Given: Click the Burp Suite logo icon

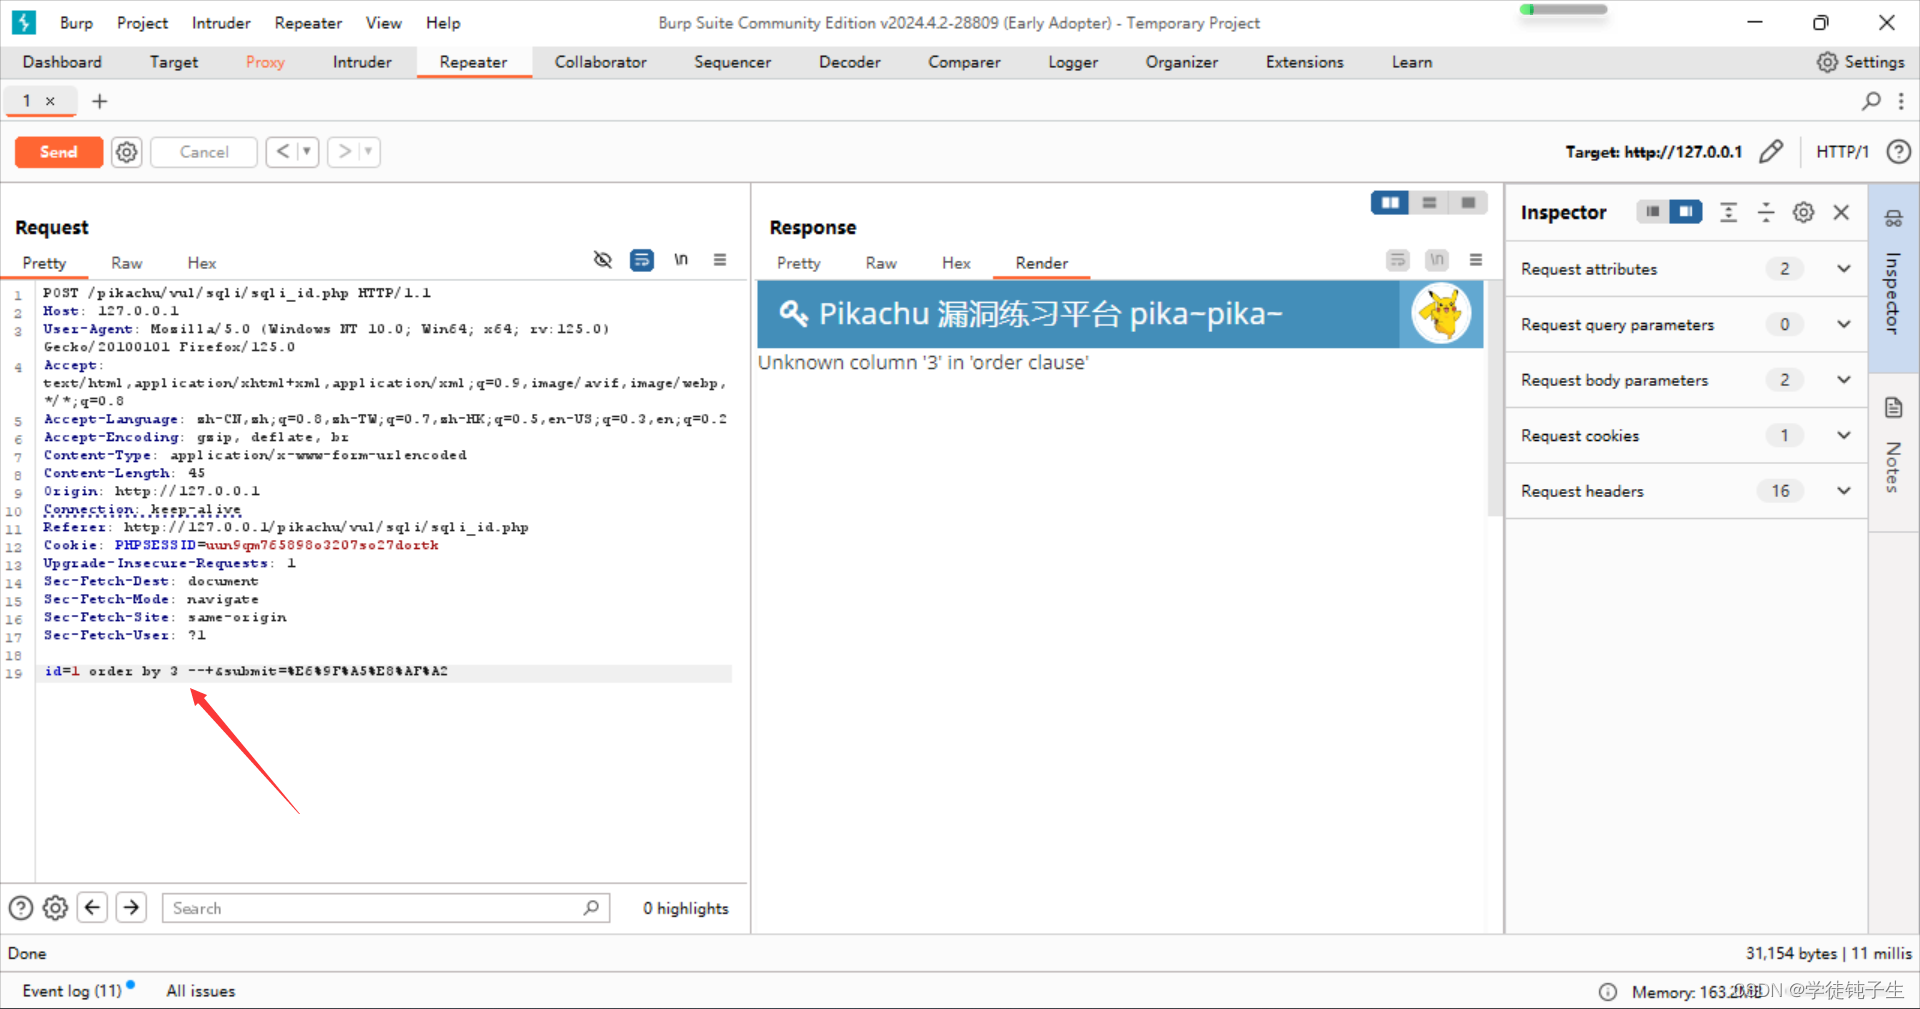Looking at the screenshot, I should [x=24, y=22].
